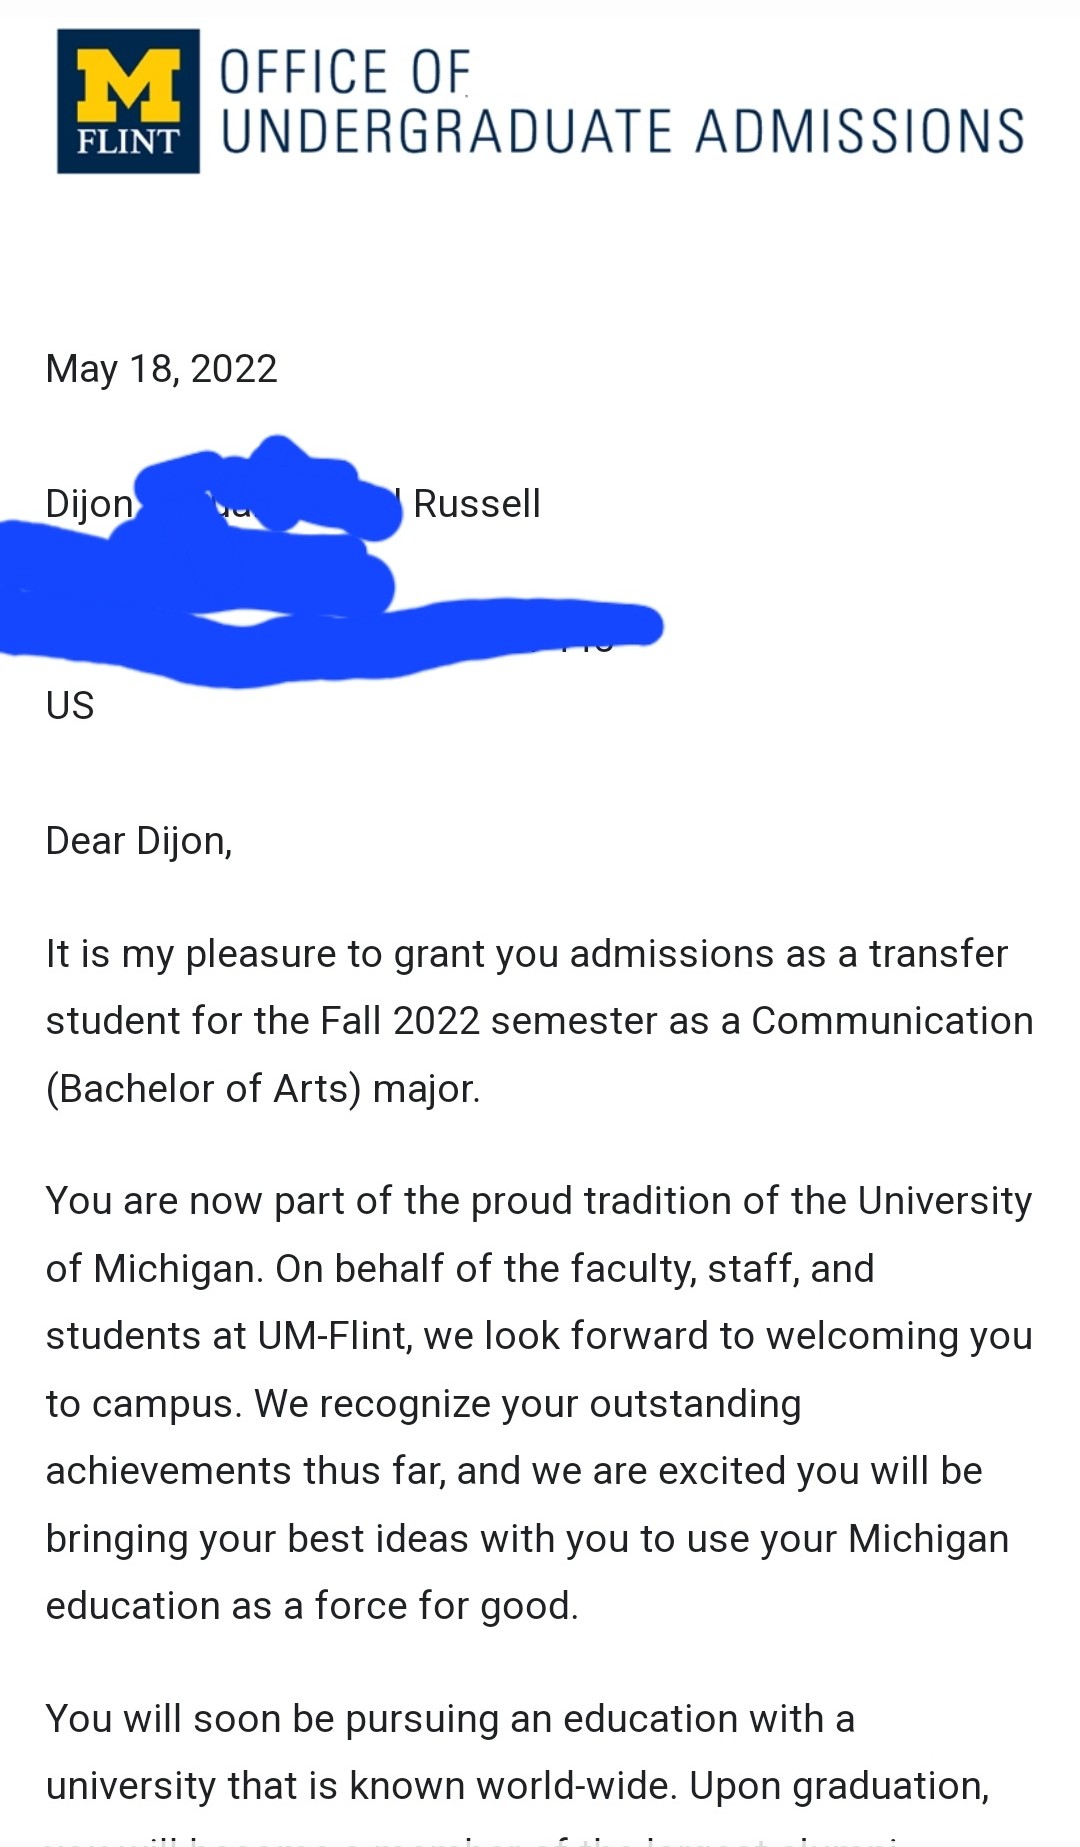
Task: Click the country line "US"
Action: pos(70,706)
